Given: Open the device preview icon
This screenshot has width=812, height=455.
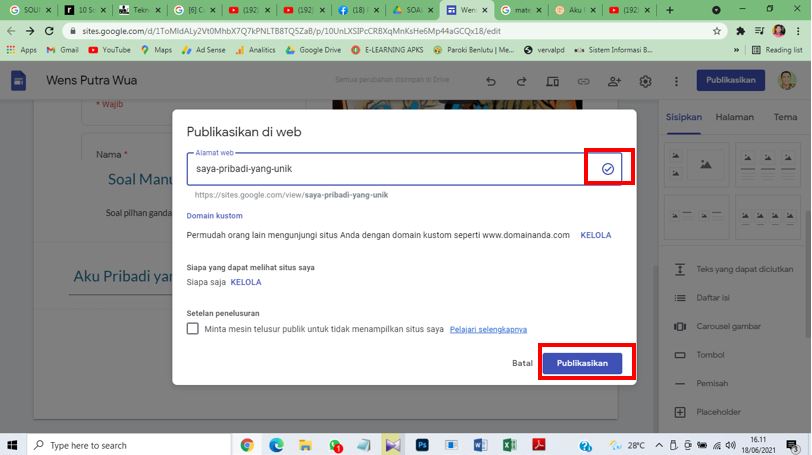Looking at the screenshot, I should (552, 81).
